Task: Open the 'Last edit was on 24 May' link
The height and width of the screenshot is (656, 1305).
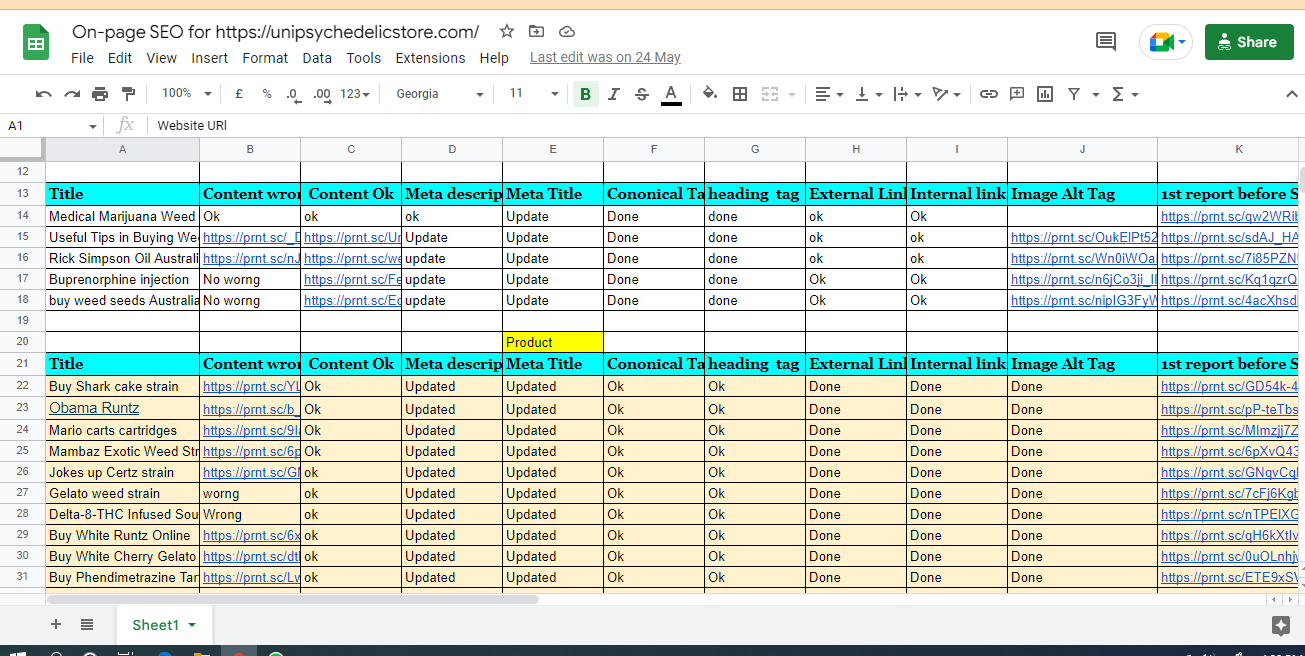Action: (x=605, y=58)
